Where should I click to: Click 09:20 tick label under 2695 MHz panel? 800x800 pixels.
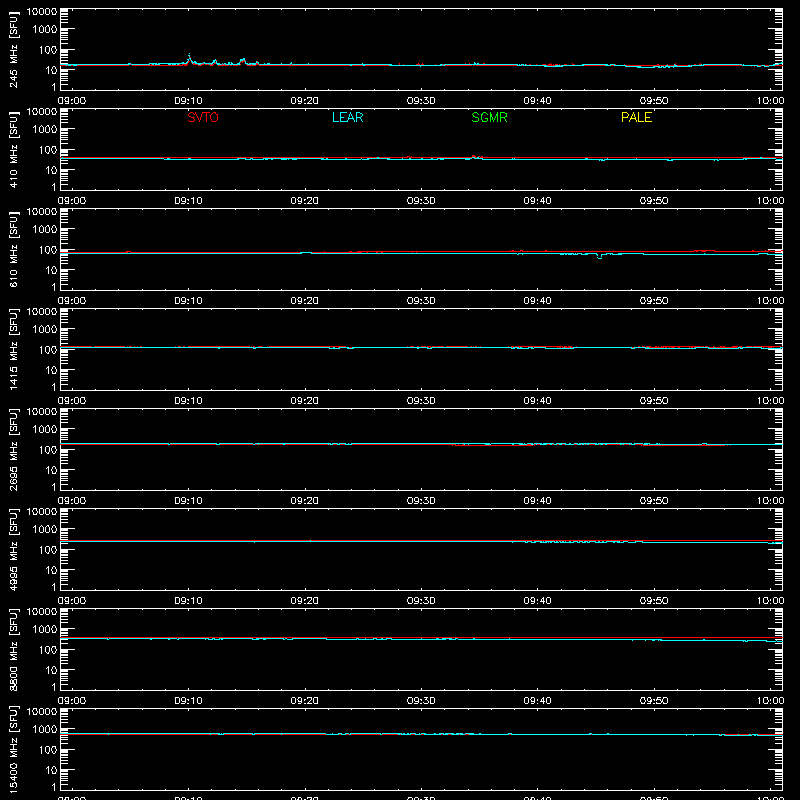point(305,501)
